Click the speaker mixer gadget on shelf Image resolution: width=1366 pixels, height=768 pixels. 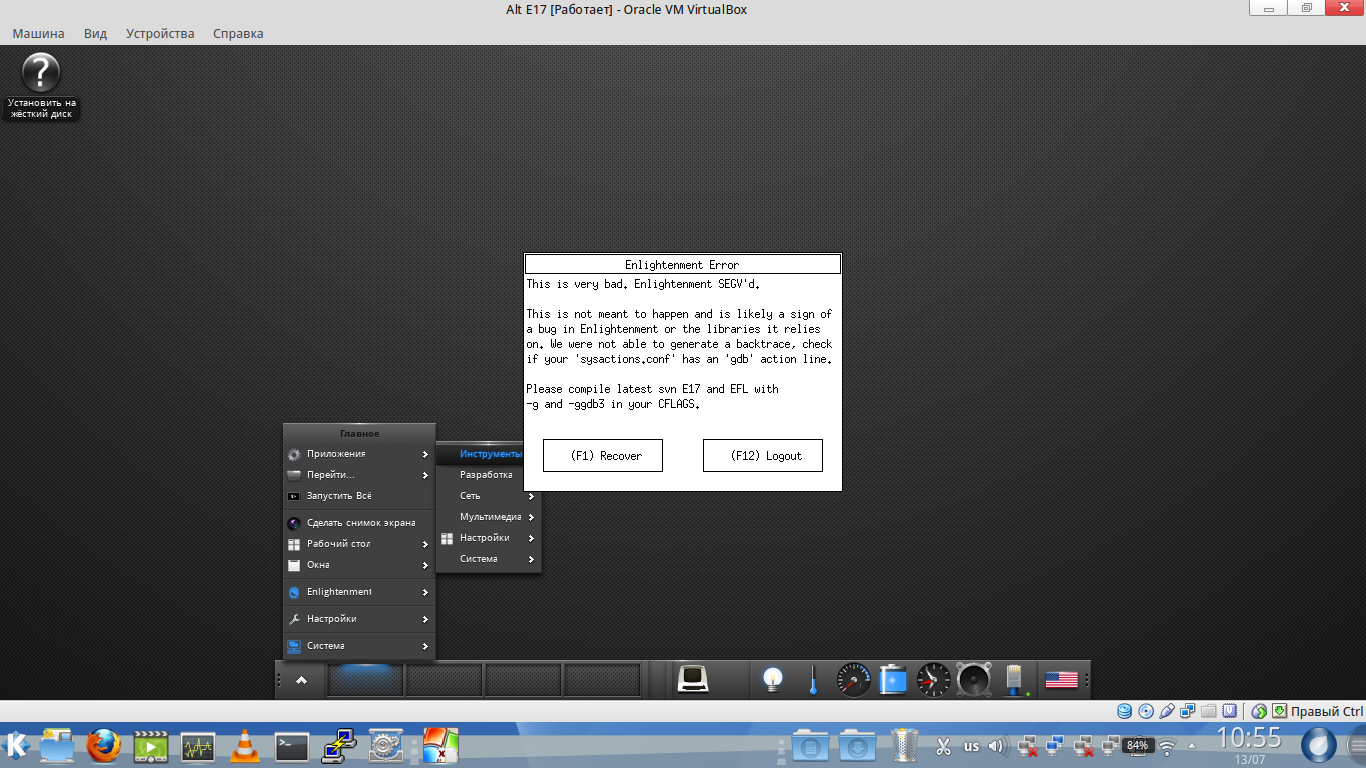[x=973, y=680]
